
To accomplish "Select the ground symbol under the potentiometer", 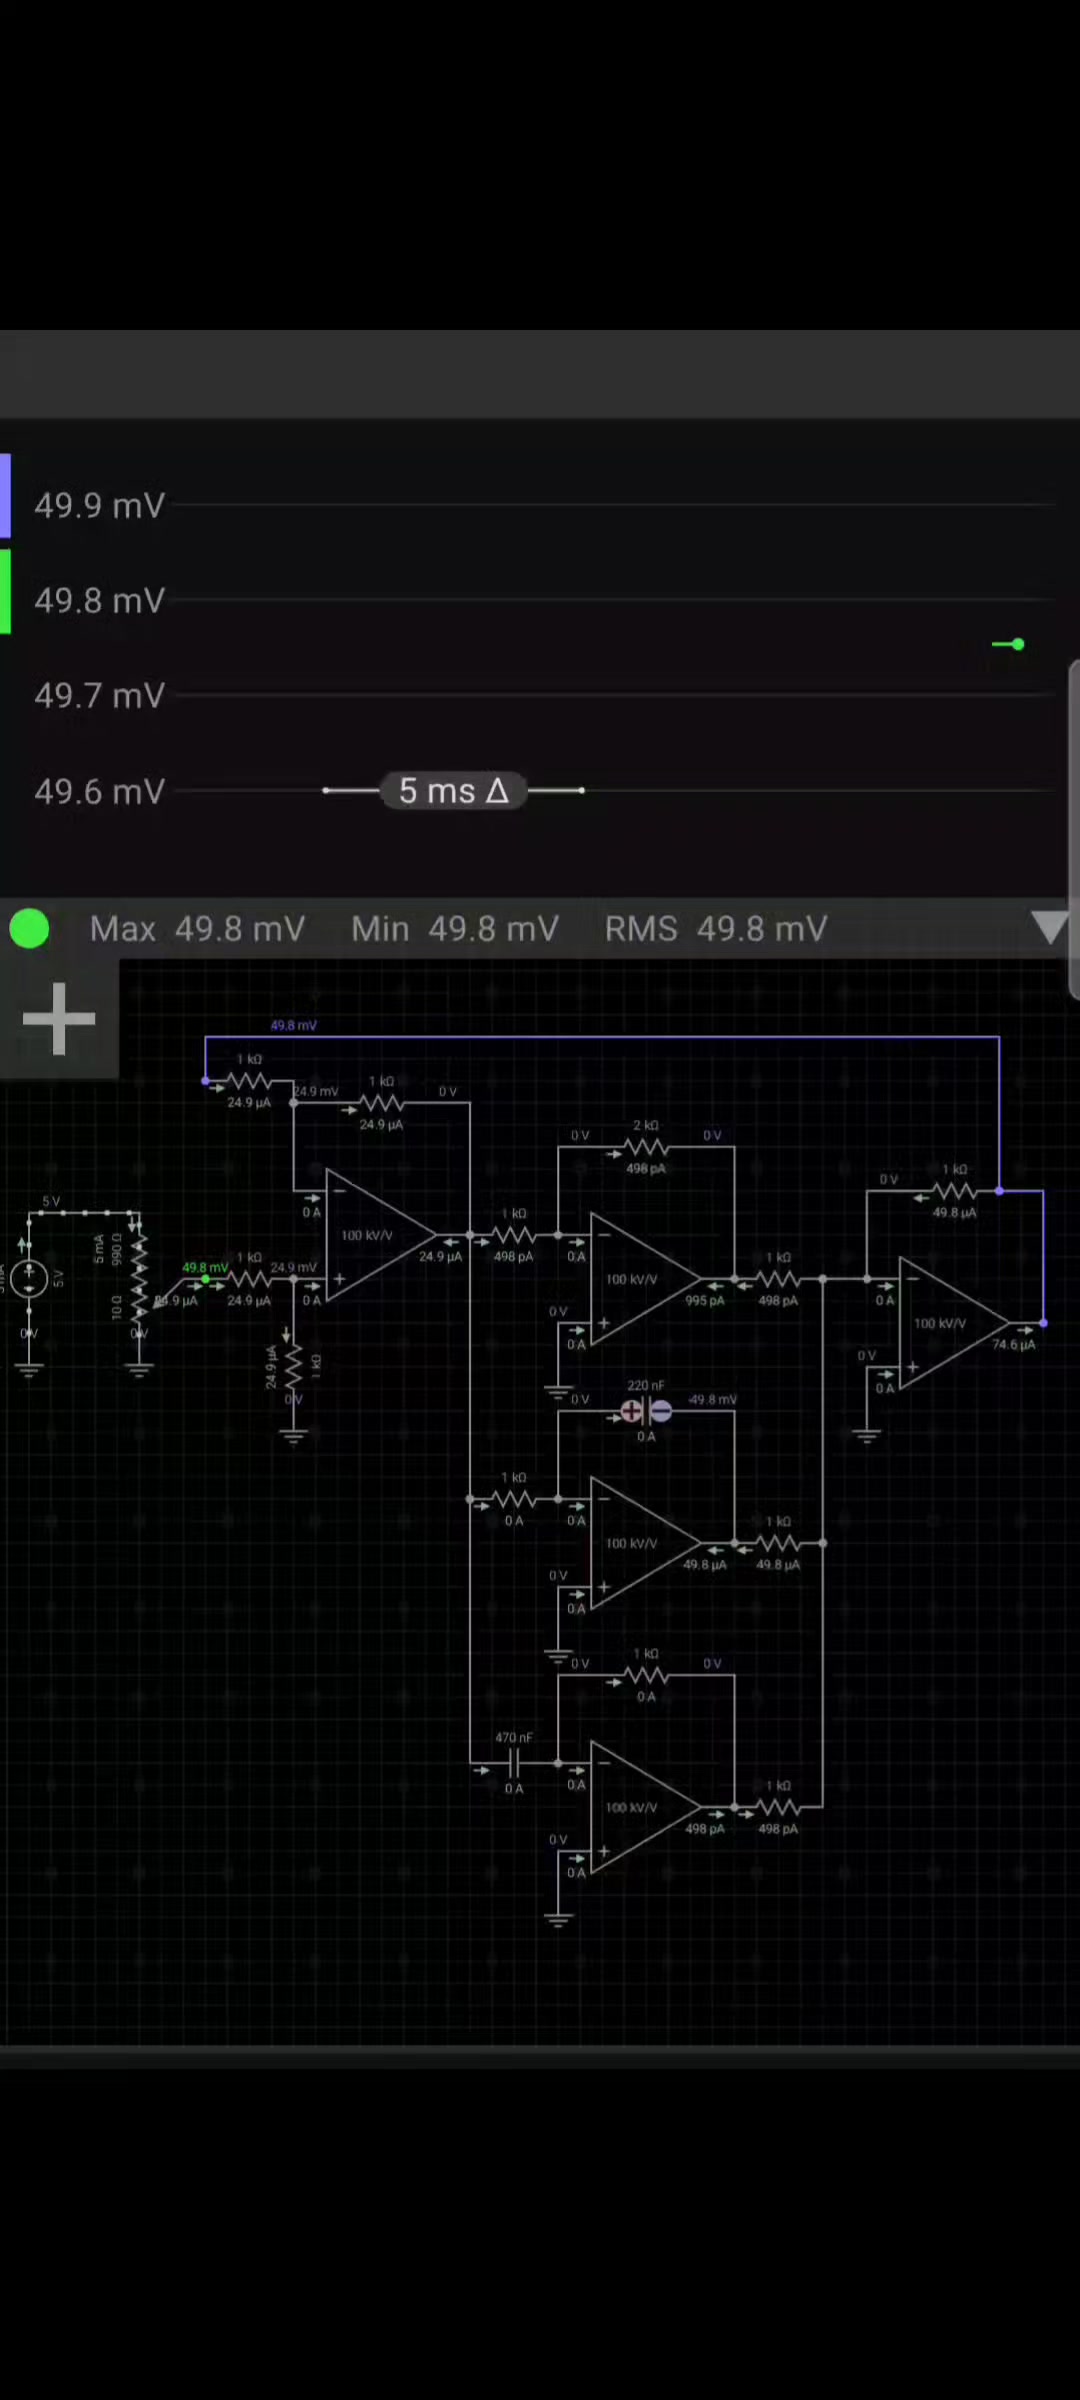I will click(x=139, y=1369).
